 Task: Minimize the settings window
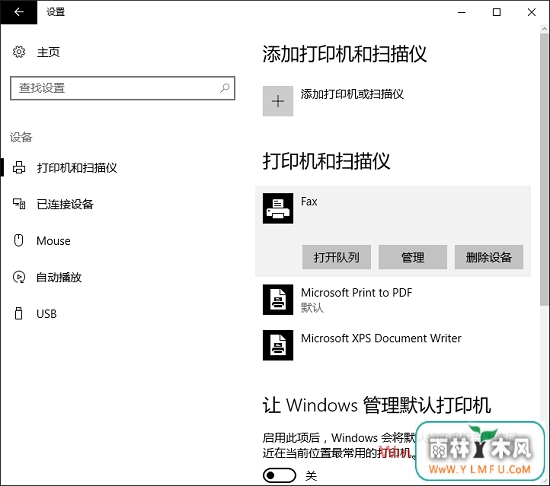pyautogui.click(x=462, y=12)
